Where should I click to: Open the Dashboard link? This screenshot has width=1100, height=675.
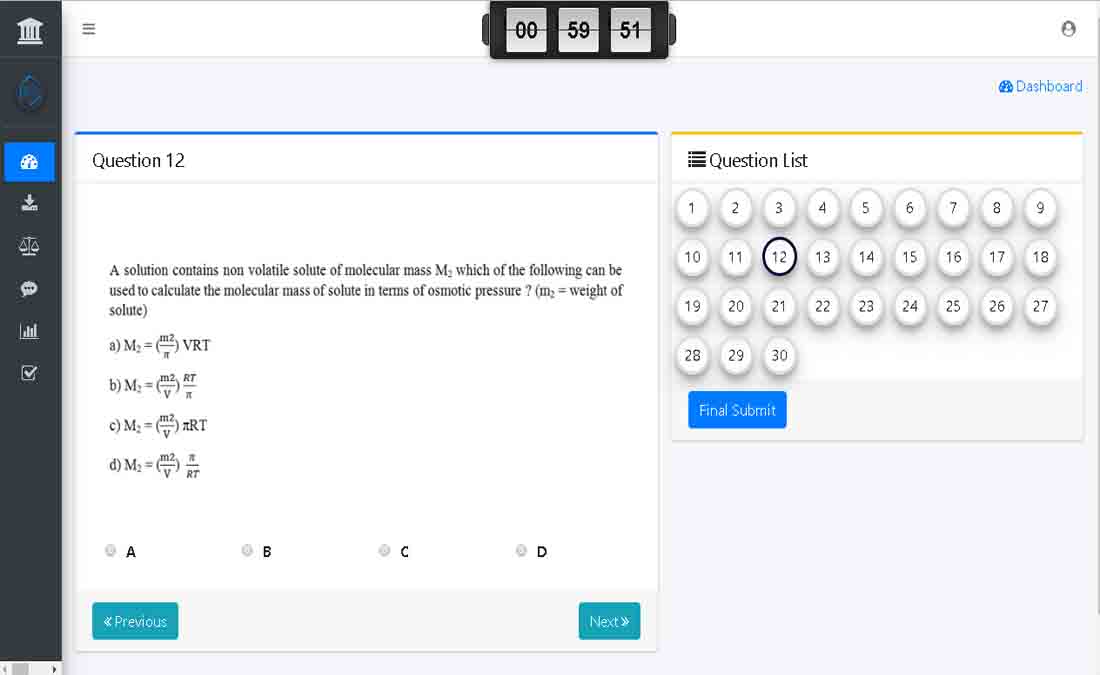[1040, 87]
